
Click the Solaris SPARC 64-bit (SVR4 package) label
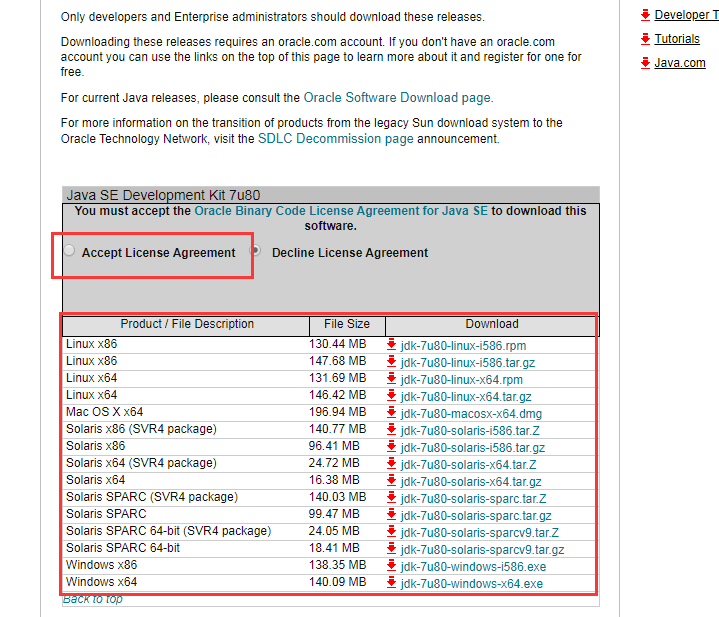(x=168, y=531)
